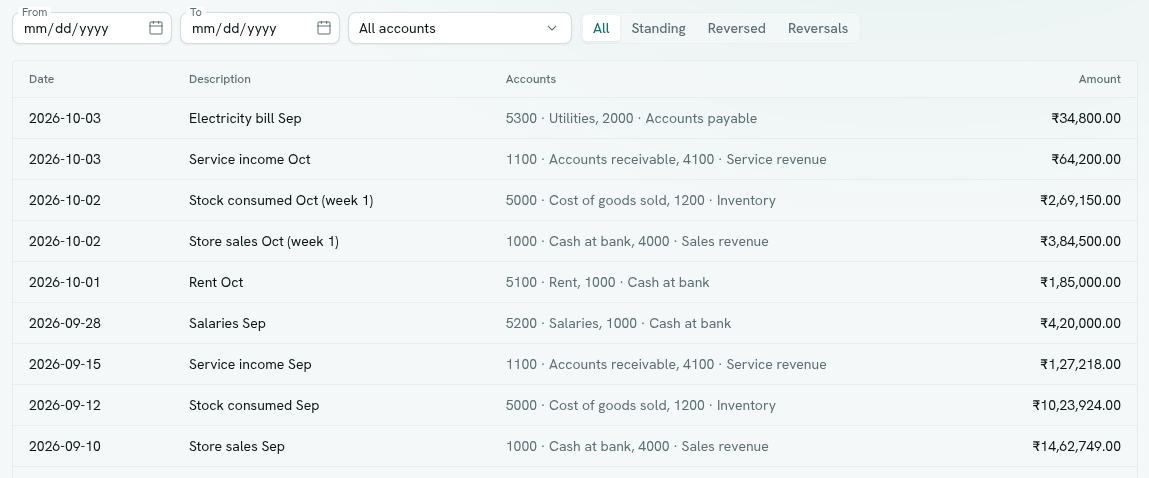Click the 2026-09-28 date cell
The width and height of the screenshot is (1149, 478).
[x=65, y=323]
